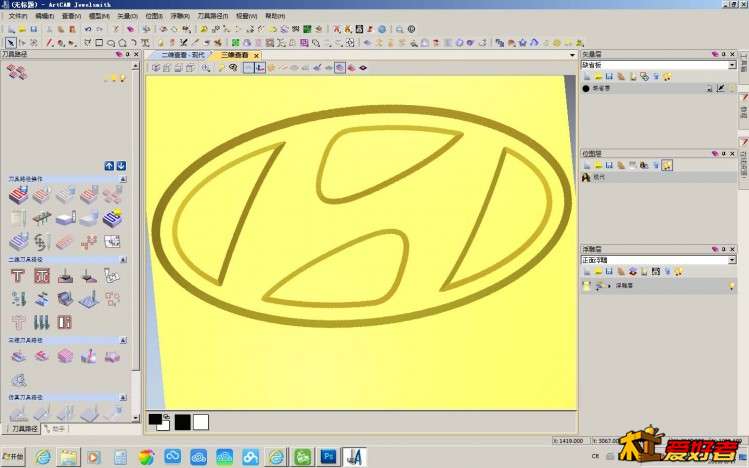Click the black colour circle of 缺省层

586,88
